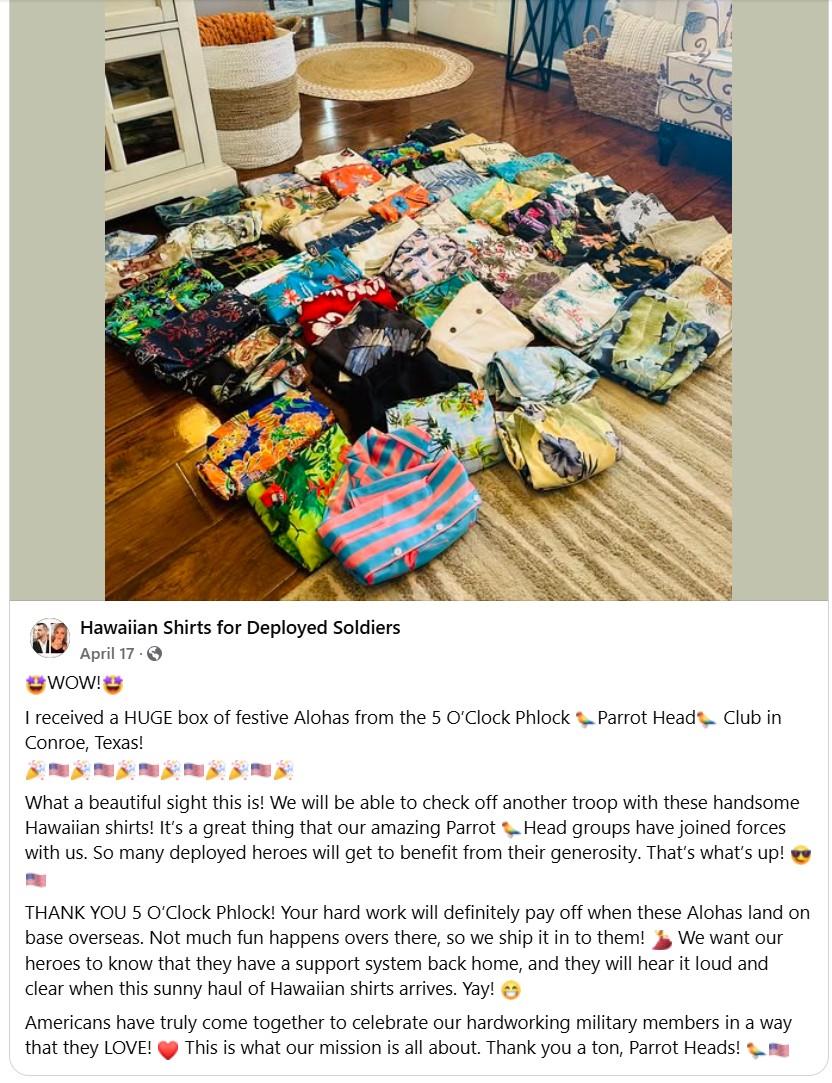
Task: Click the post text mentioning Conroe, Texas
Action: point(403,730)
